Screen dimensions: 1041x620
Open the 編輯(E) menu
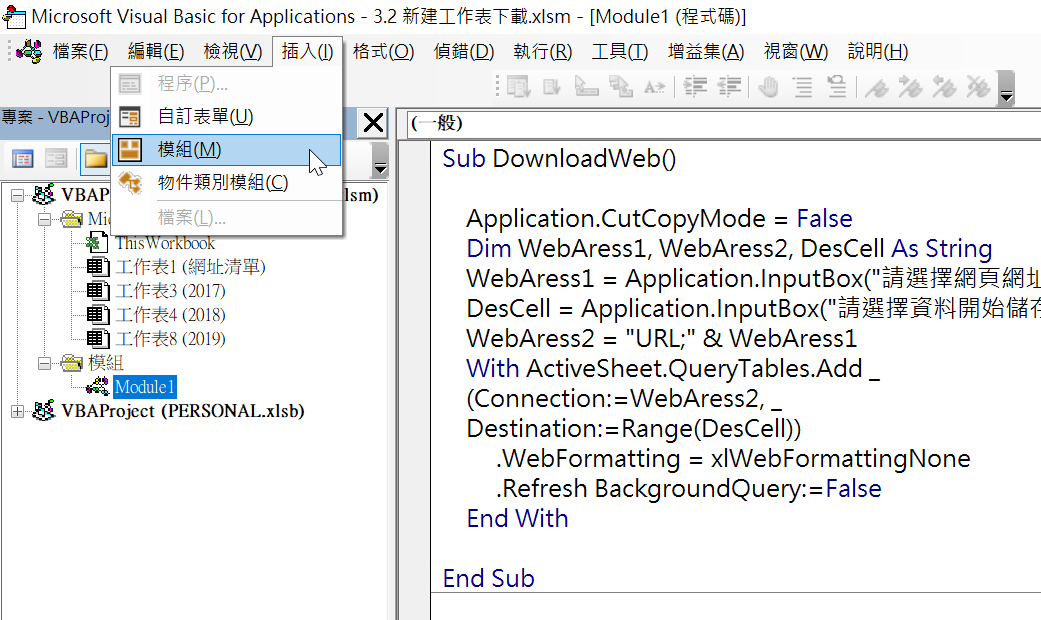coord(156,51)
